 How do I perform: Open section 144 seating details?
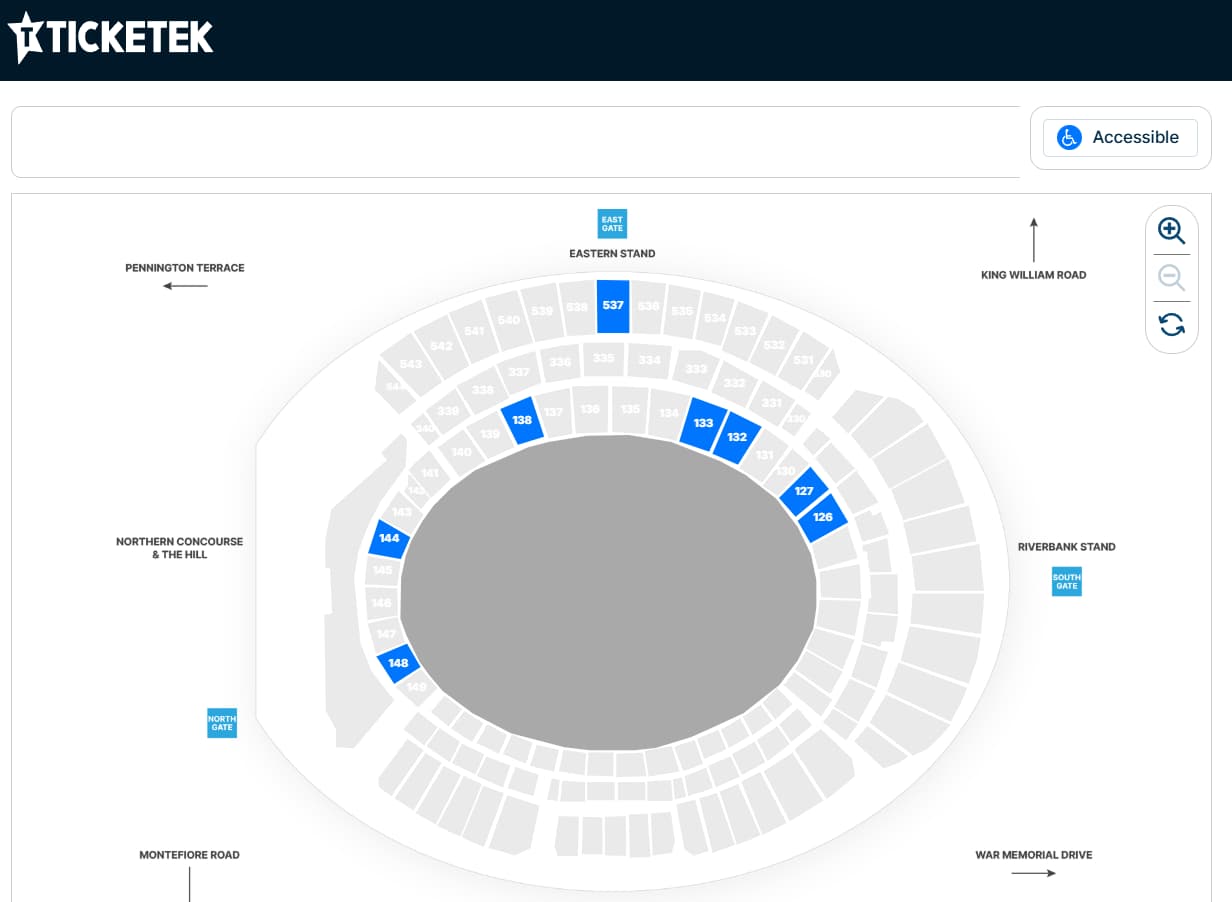pos(387,538)
